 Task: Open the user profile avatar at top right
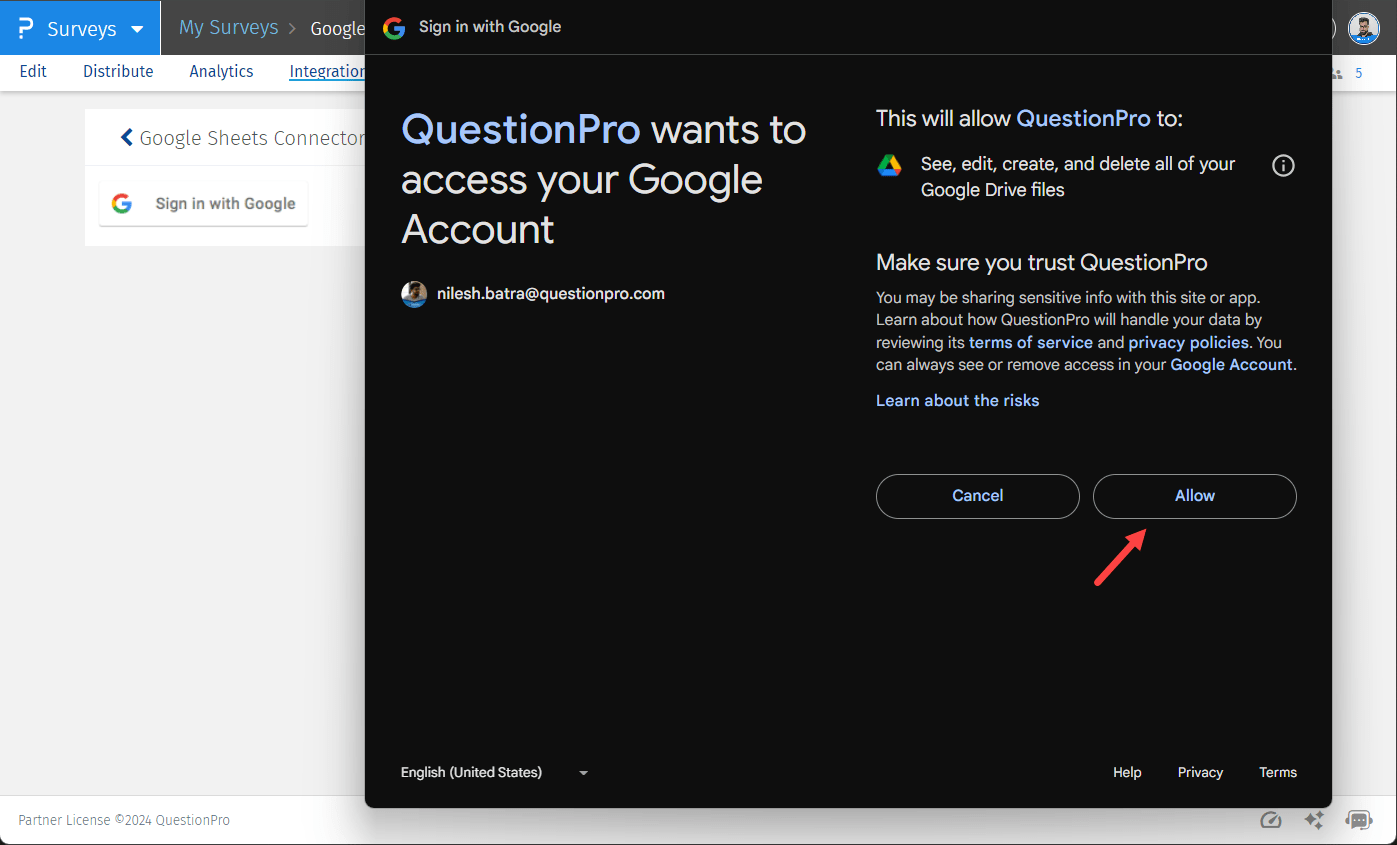[x=1363, y=28]
